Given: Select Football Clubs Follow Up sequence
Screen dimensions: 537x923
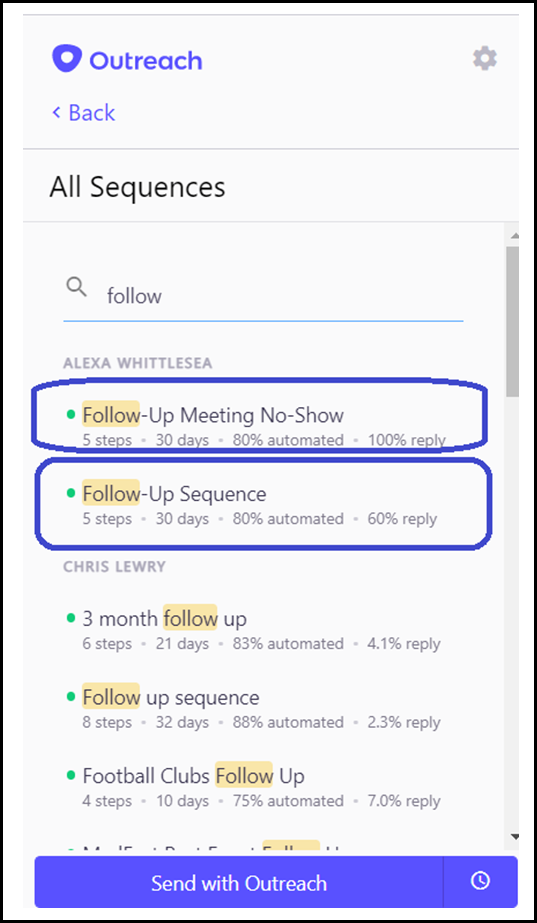Looking at the screenshot, I should coord(261,786).
